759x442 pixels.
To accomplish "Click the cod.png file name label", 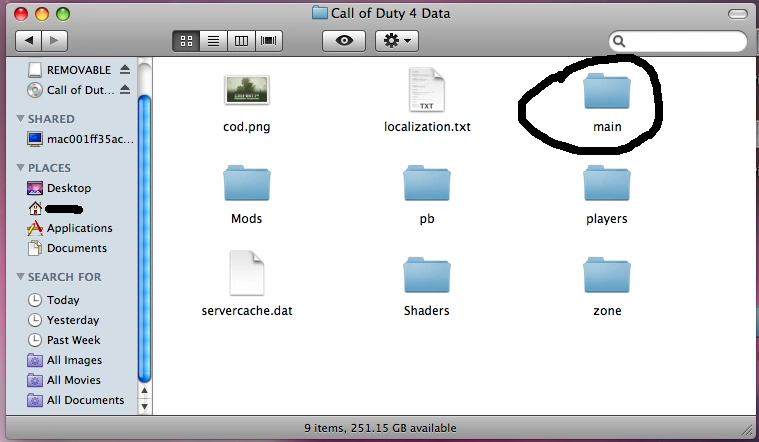I will (x=247, y=127).
